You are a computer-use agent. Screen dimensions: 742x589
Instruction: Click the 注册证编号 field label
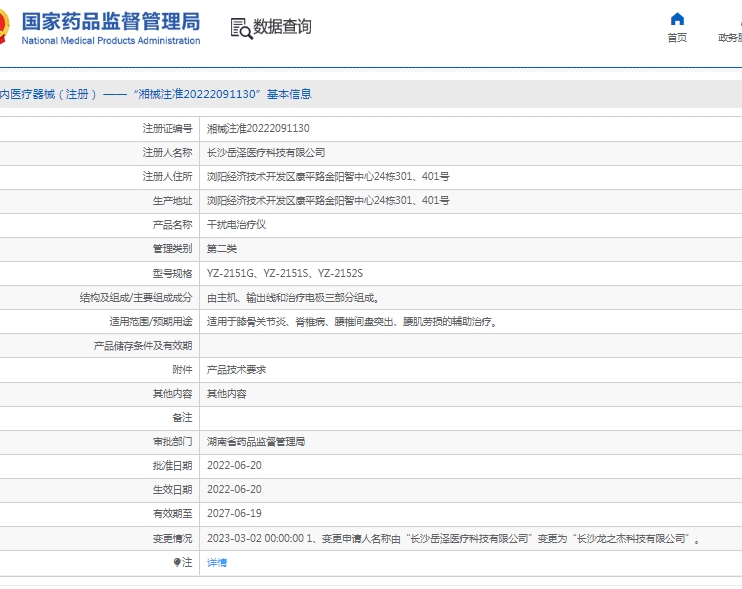168,129
